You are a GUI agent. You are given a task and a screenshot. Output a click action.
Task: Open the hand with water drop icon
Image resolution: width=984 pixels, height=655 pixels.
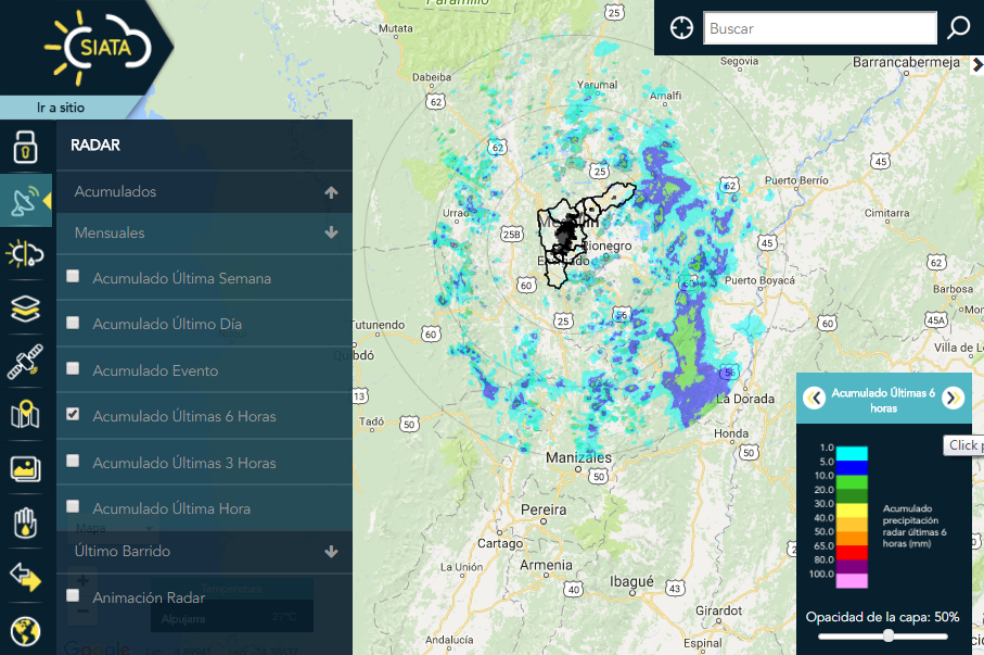(25, 523)
